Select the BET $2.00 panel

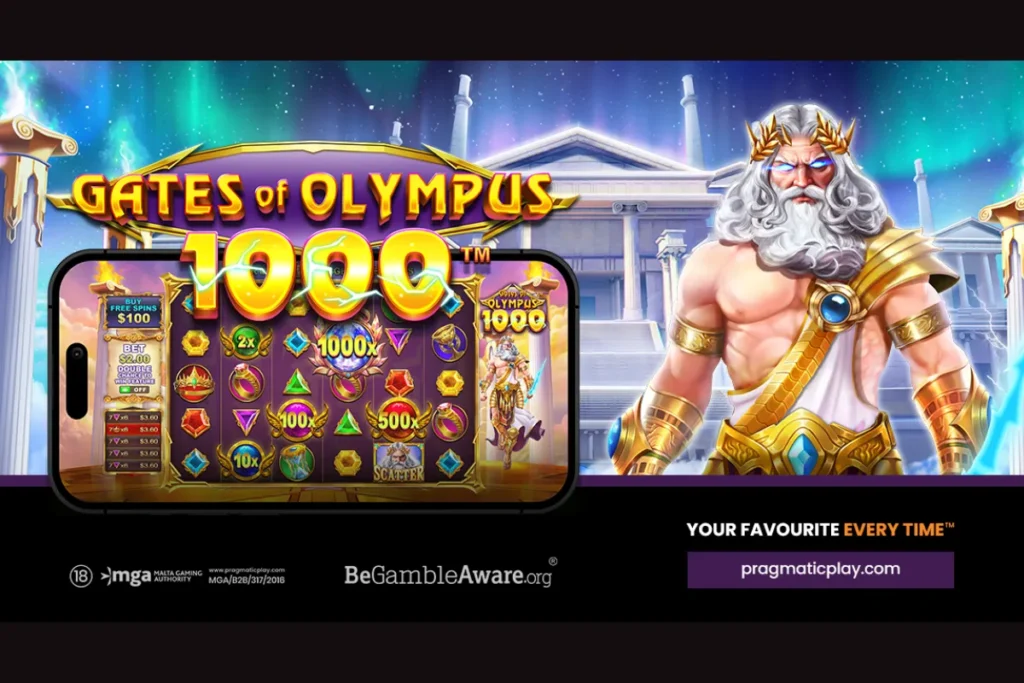[x=135, y=369]
